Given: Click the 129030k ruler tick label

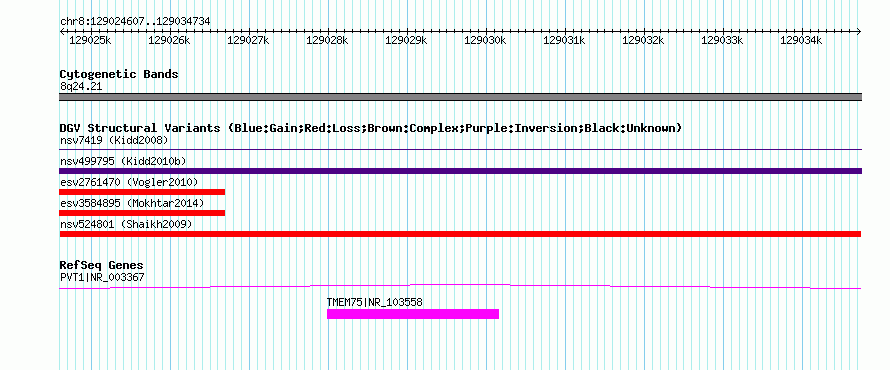Looking at the screenshot, I should (x=485, y=40).
